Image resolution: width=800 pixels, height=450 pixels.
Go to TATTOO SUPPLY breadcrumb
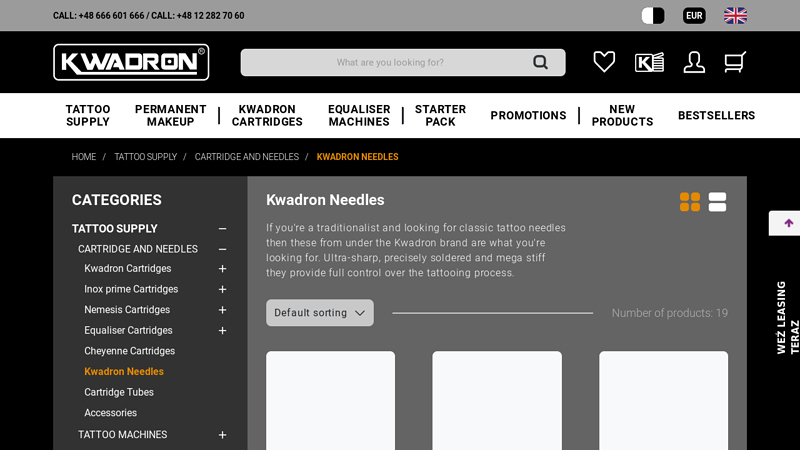point(145,157)
